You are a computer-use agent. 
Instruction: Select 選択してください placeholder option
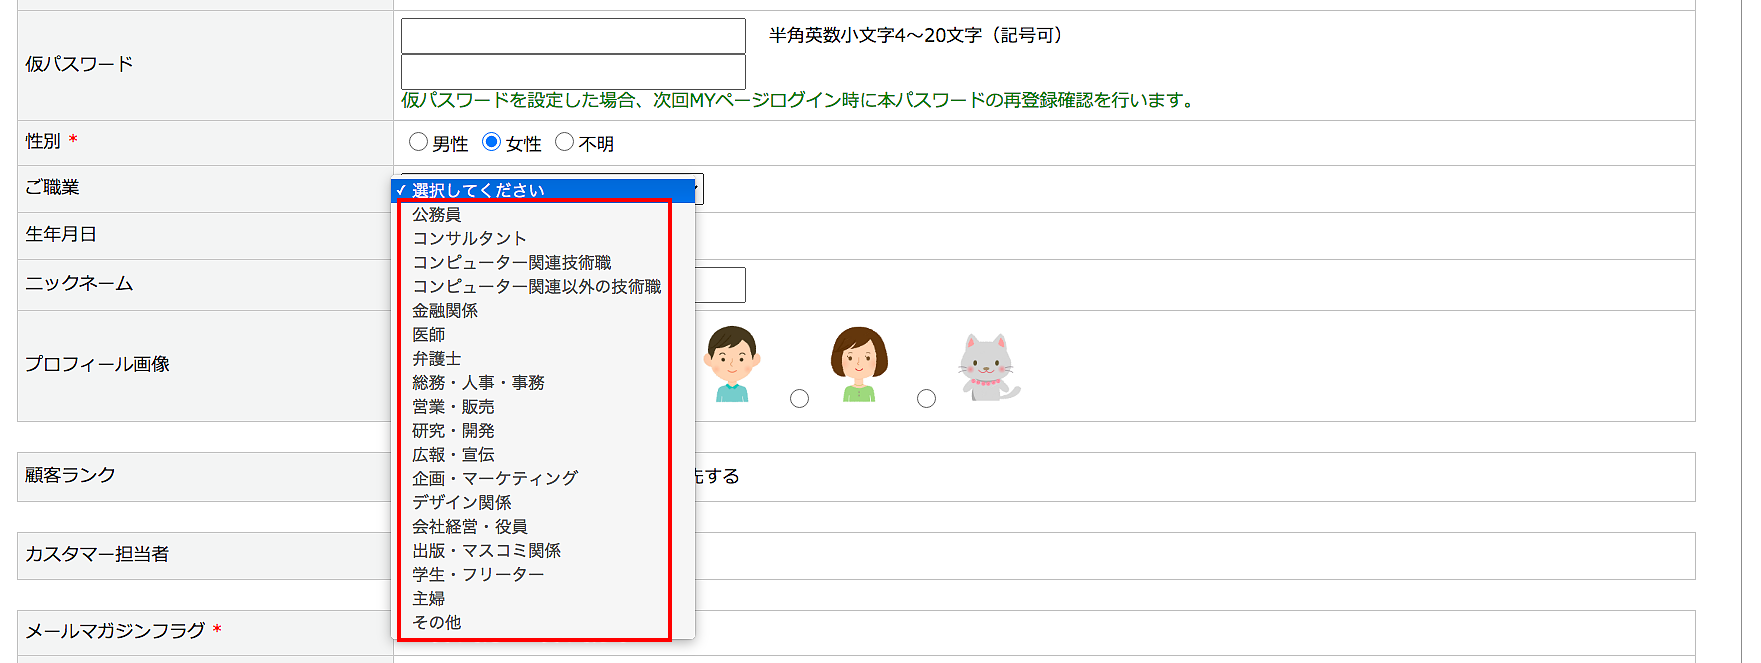(478, 190)
